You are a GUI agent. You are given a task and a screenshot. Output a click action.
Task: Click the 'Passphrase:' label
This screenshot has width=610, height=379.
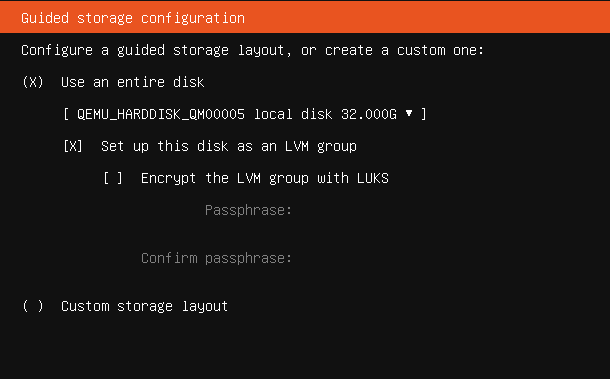248,211
